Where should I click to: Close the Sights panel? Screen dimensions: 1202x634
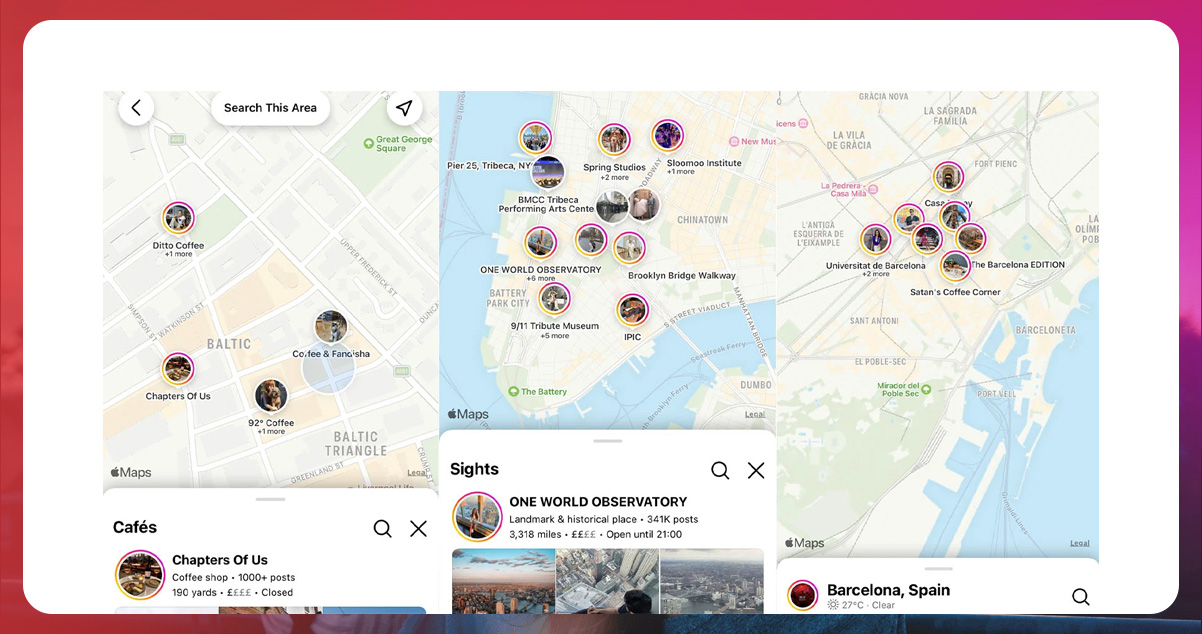756,470
